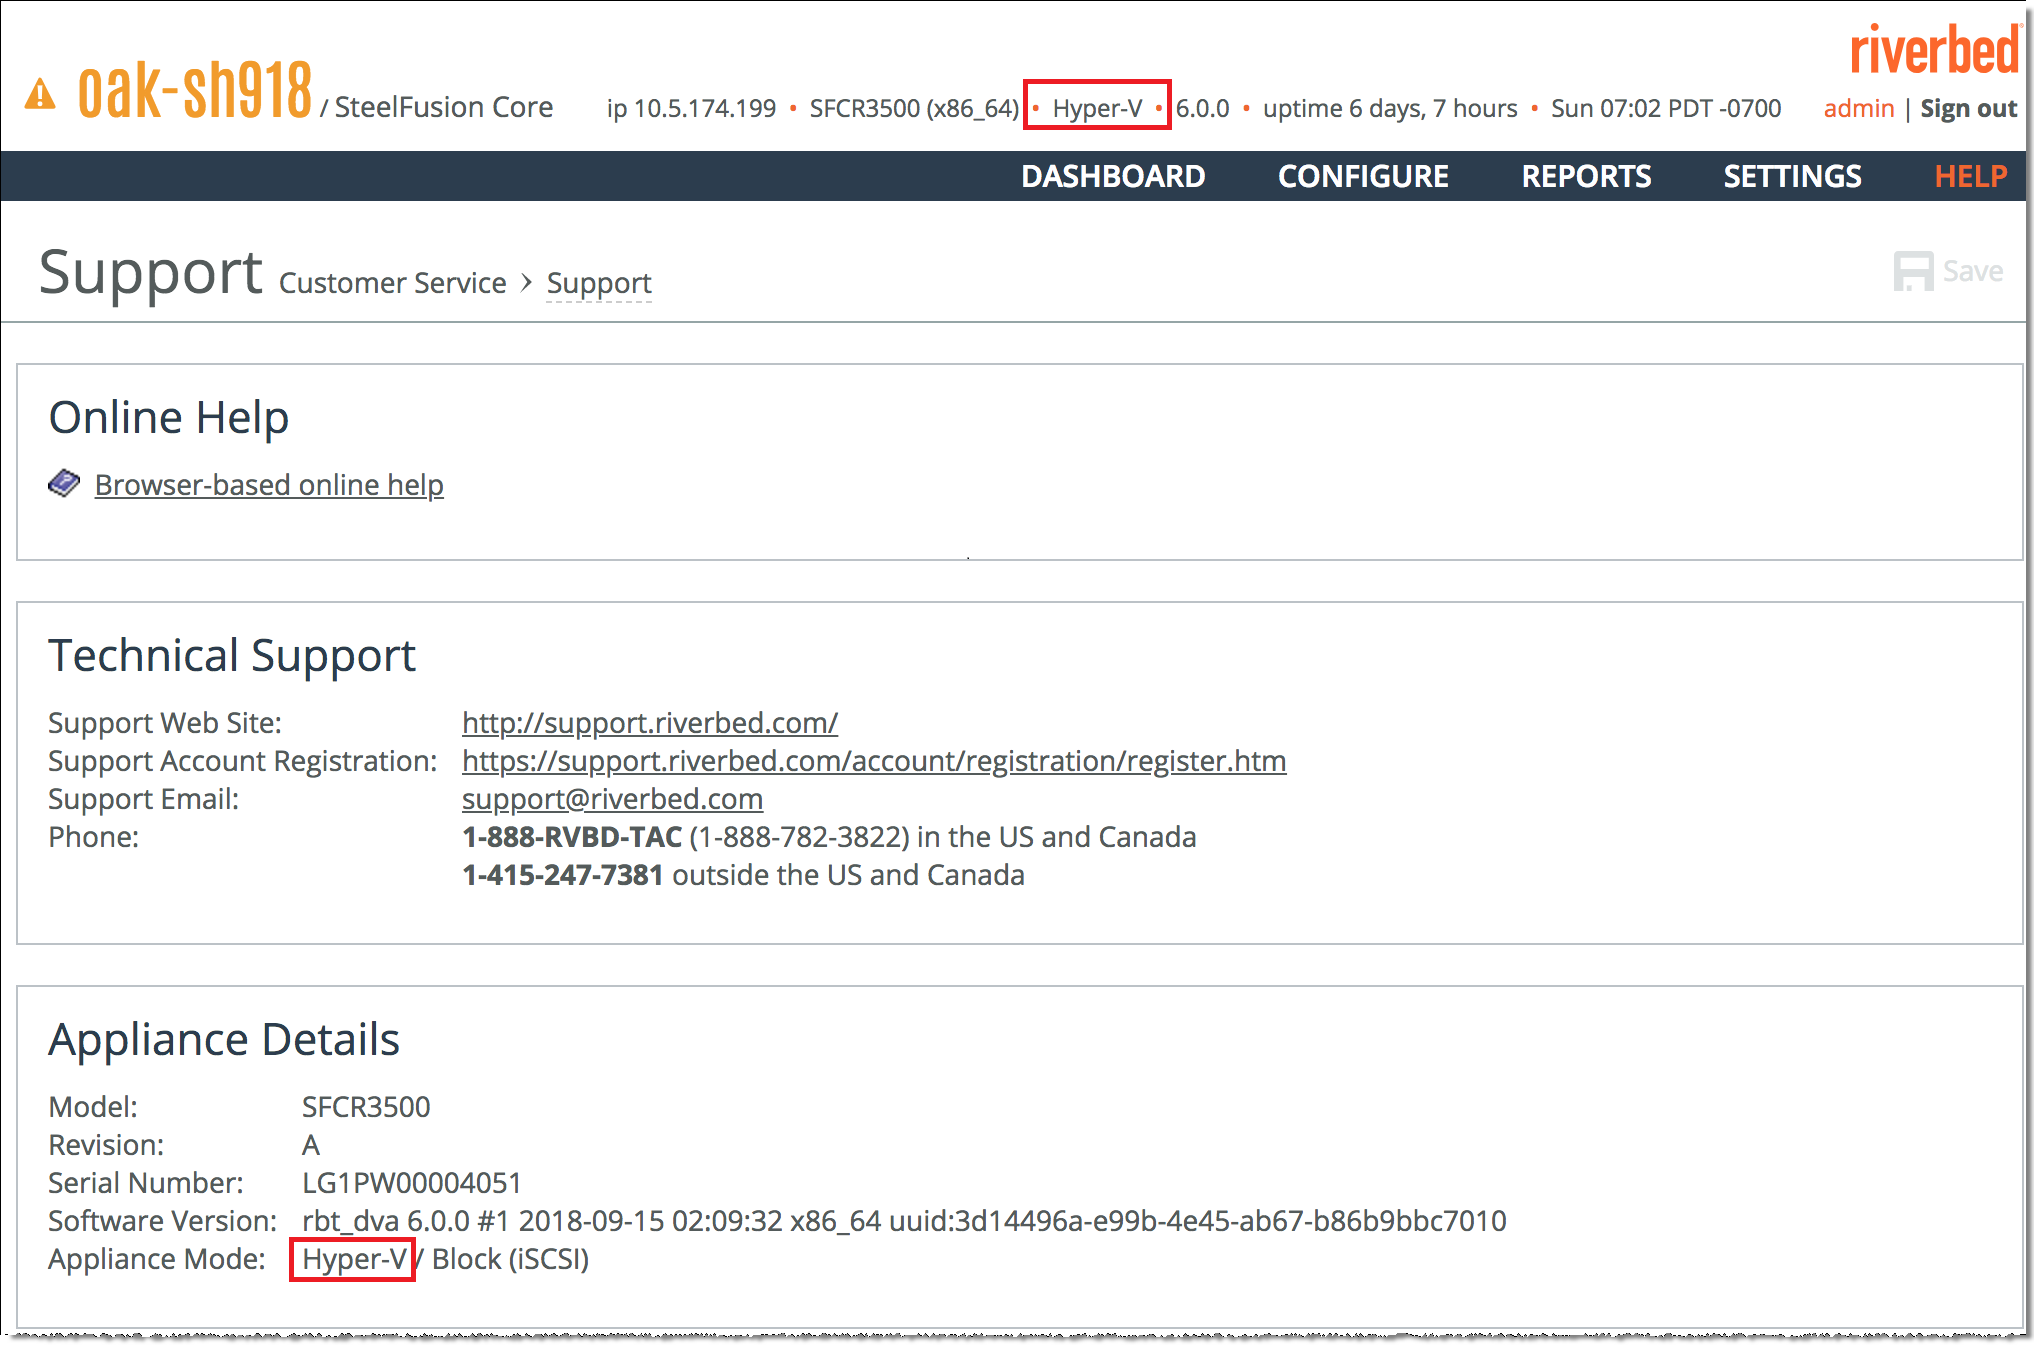Click the SFCR3500 (x86_64) header text

(x=914, y=108)
